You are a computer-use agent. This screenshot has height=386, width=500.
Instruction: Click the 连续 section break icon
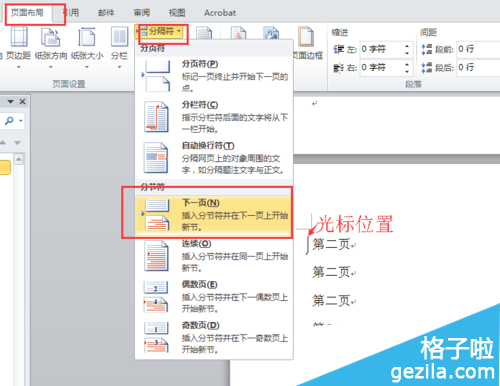pos(157,256)
